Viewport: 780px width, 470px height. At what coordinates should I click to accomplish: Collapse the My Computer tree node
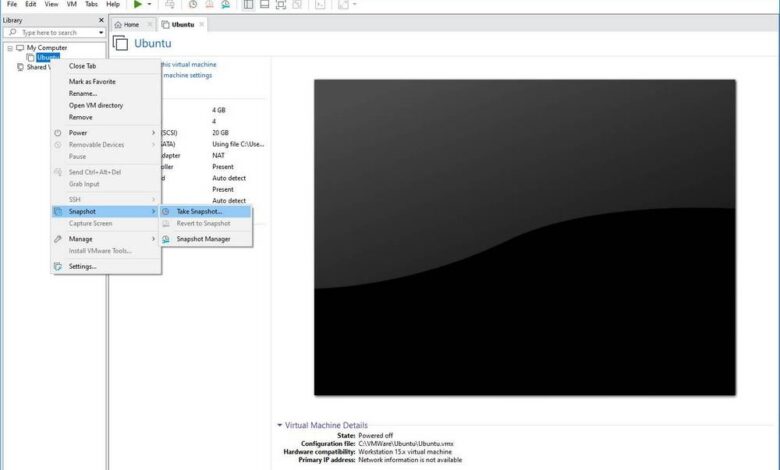[x=10, y=48]
